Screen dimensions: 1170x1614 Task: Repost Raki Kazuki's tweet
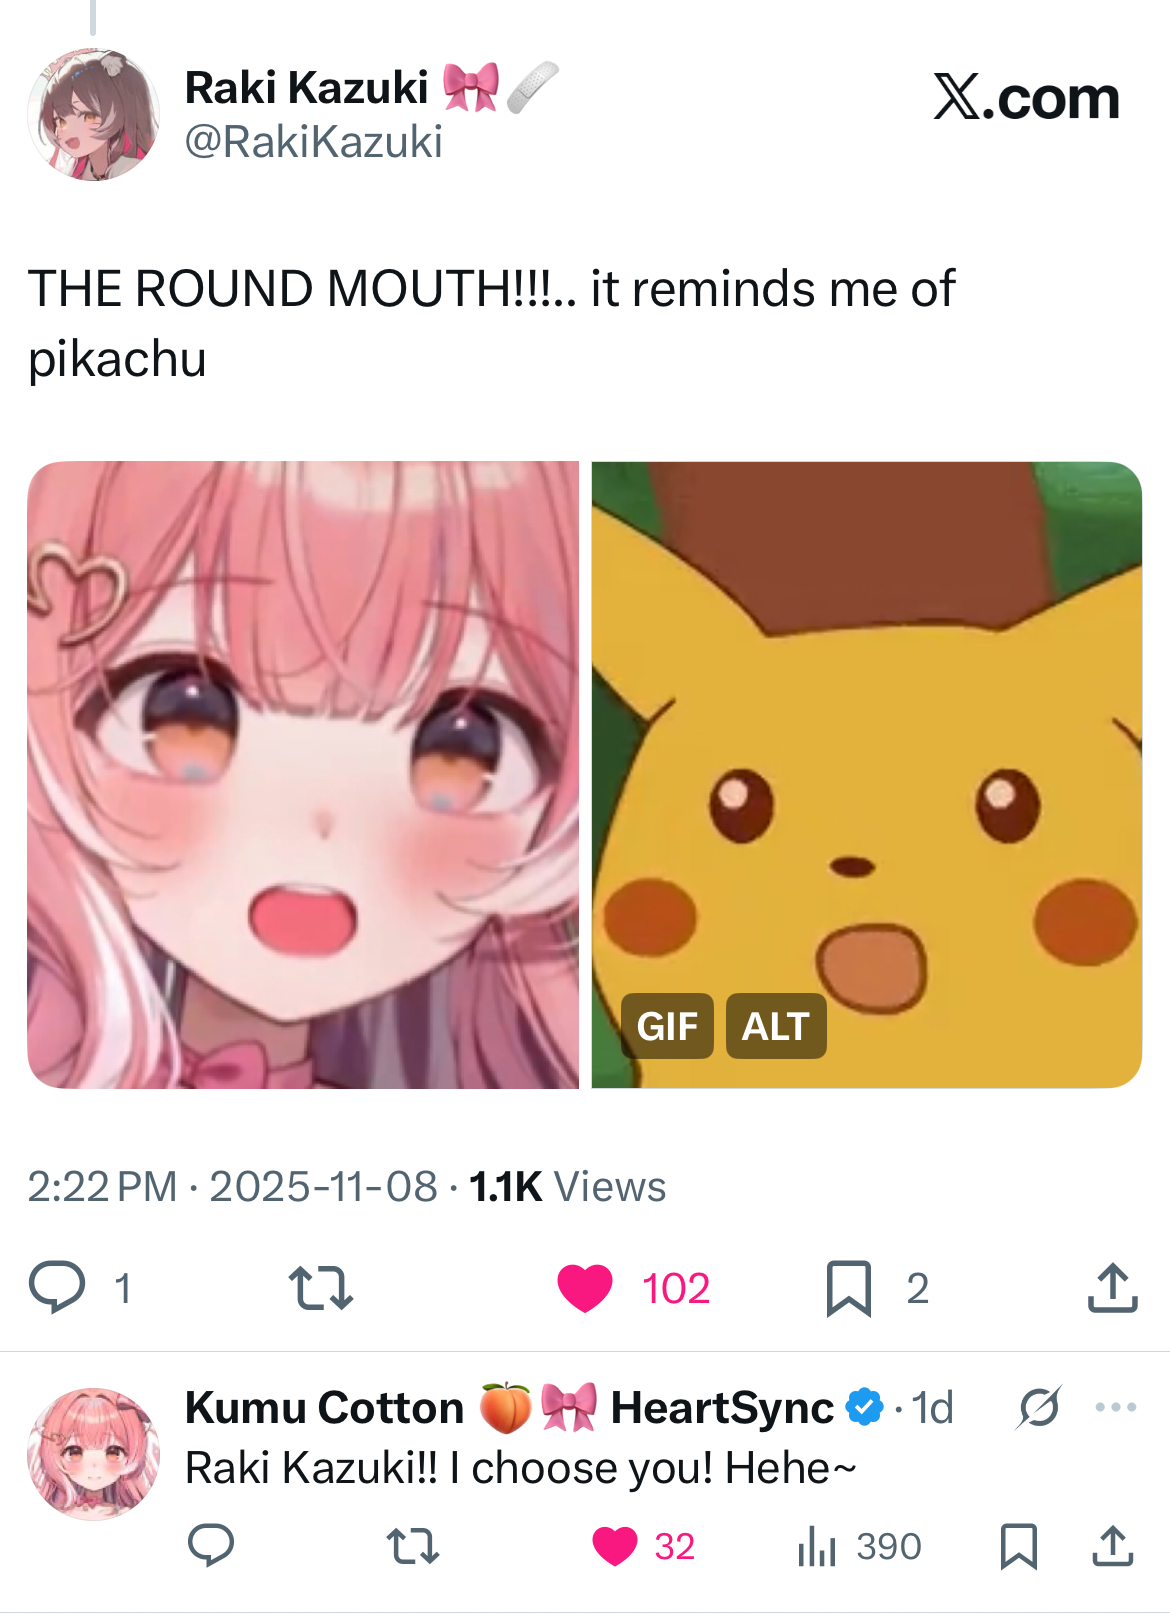click(x=320, y=1288)
